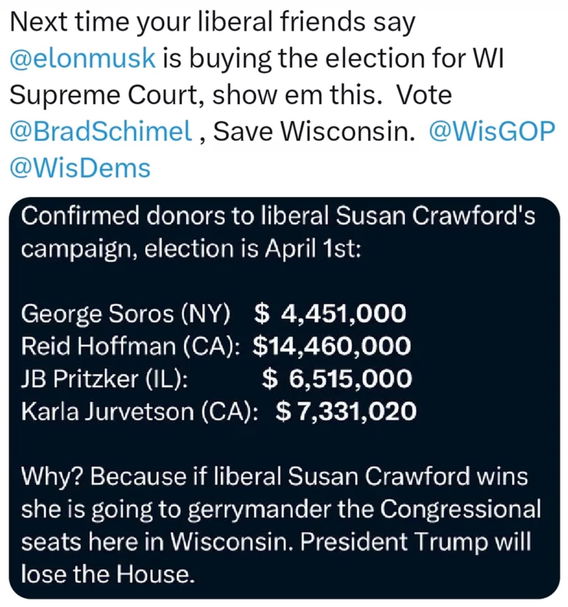Click 'Next time your liberal friends say' text
Screen dimensions: 568x607
click(x=213, y=22)
